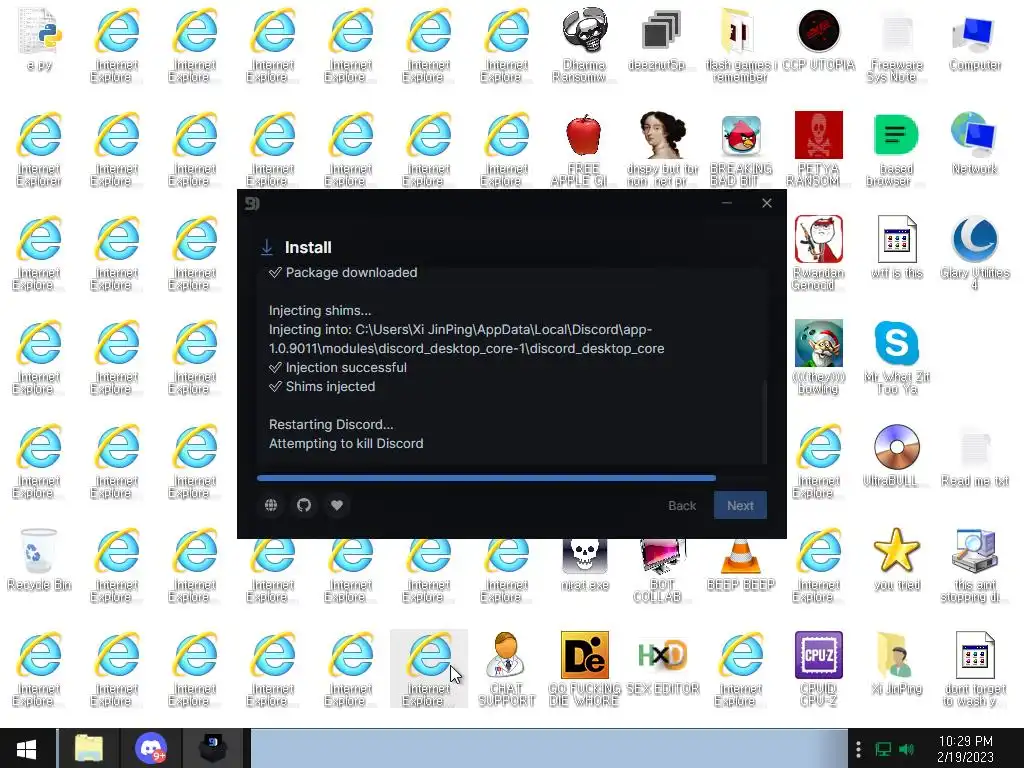Select the Dharma Ransomware skull icon
Viewport: 1024px width, 768px height.
[x=584, y=44]
